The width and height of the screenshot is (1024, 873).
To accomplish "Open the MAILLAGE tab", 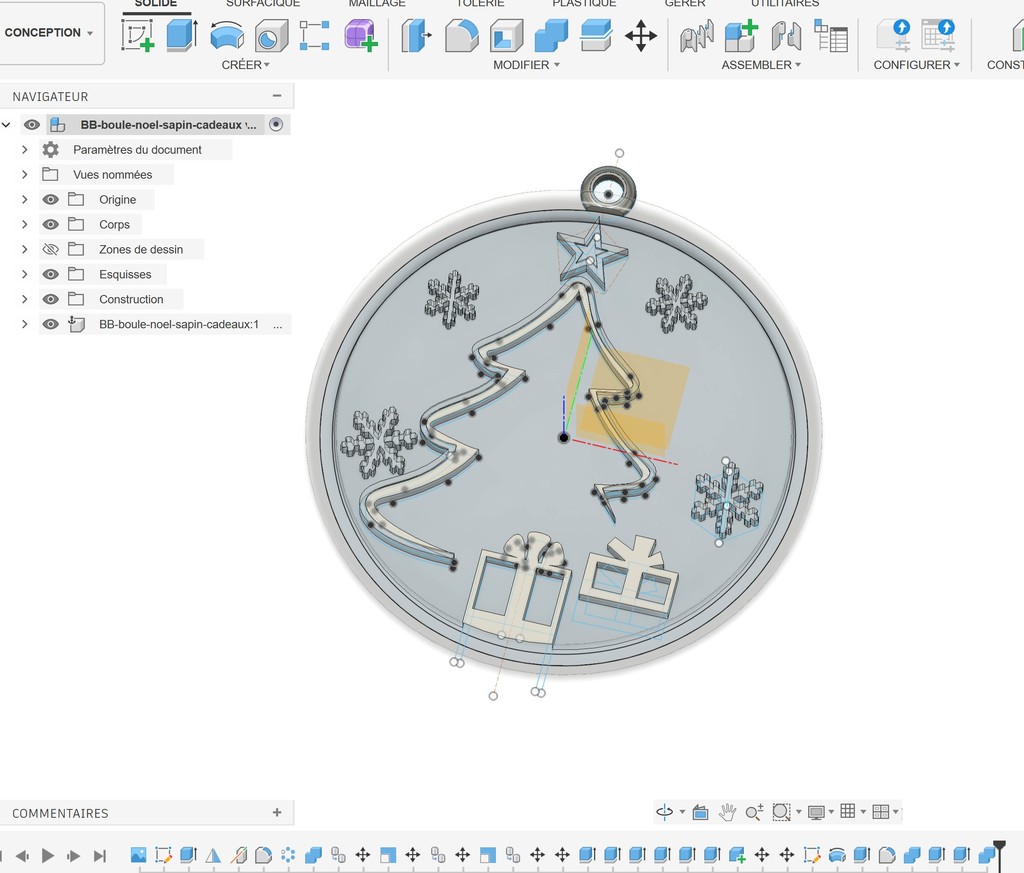I will [x=377, y=4].
